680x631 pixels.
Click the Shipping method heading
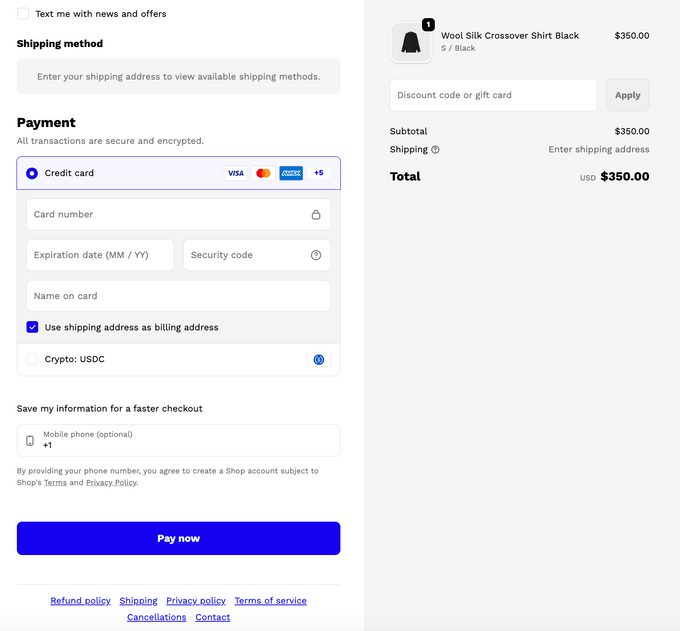pos(60,43)
